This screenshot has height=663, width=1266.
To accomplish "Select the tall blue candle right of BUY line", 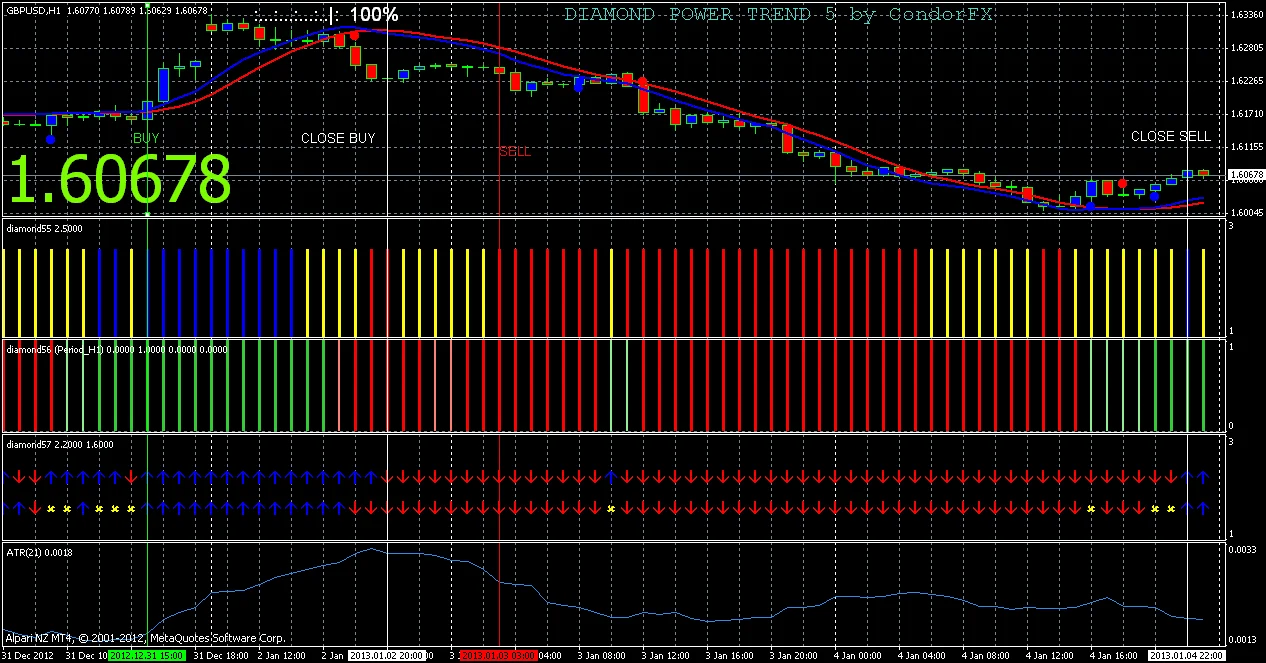I will (x=163, y=85).
